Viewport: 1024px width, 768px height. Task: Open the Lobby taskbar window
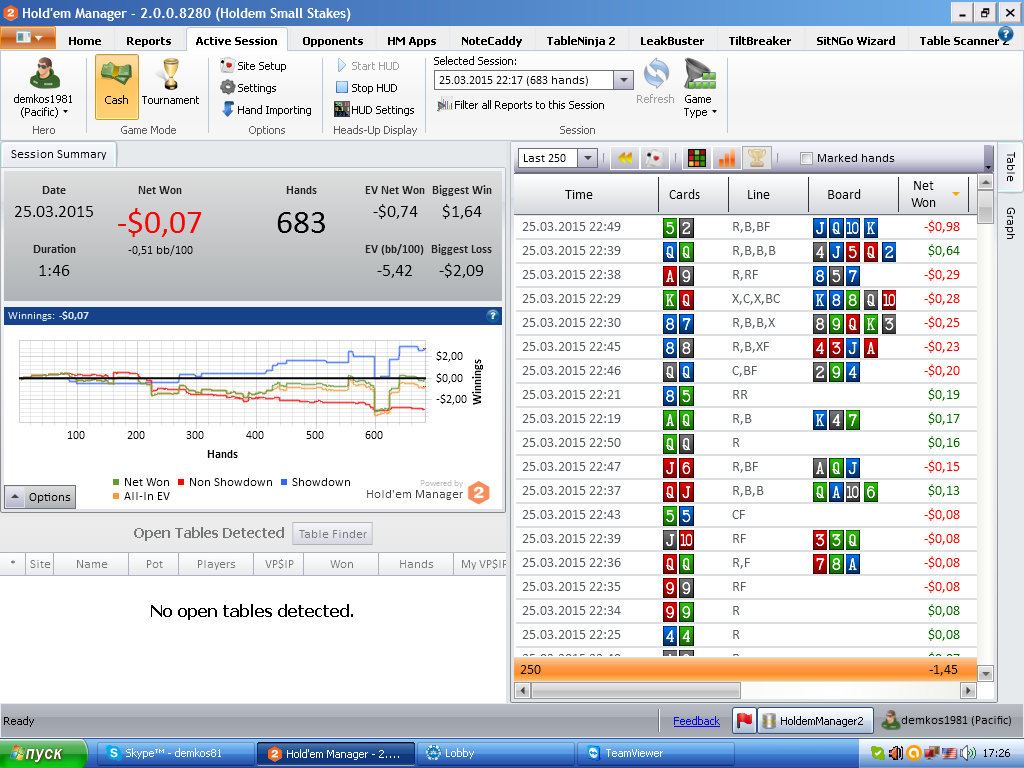495,754
